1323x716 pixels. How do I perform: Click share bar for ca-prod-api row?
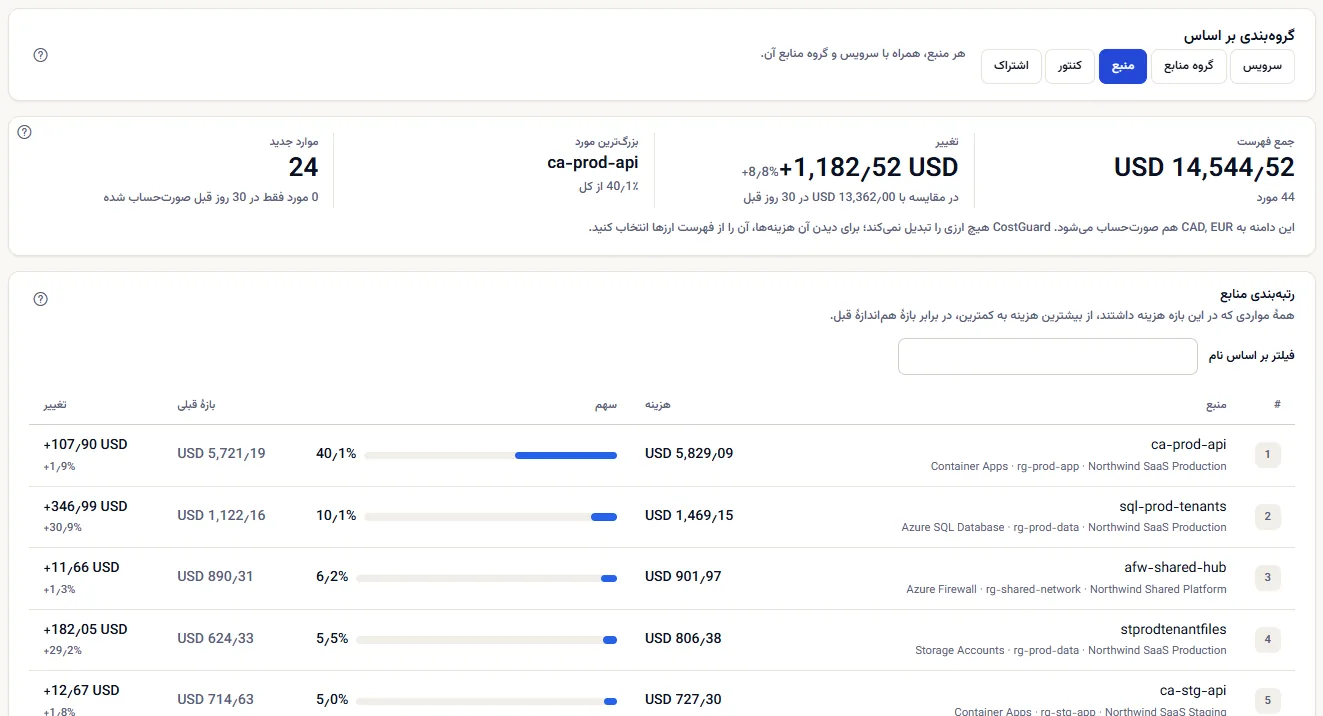(x=490, y=456)
